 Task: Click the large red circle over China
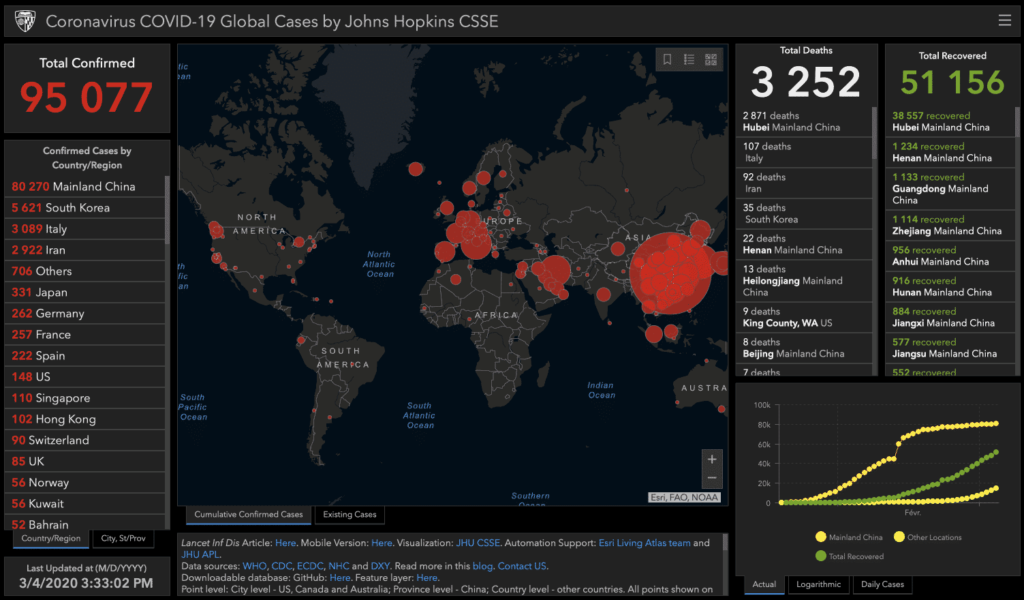coord(671,274)
